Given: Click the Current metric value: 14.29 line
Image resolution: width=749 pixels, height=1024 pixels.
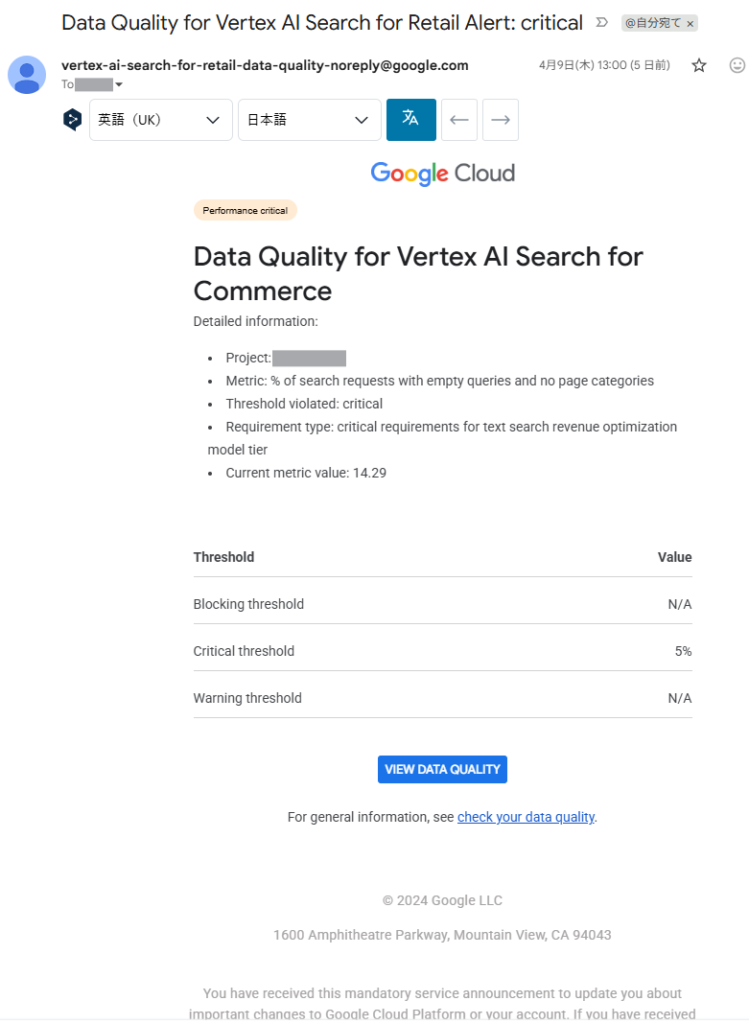Looking at the screenshot, I should click(306, 473).
